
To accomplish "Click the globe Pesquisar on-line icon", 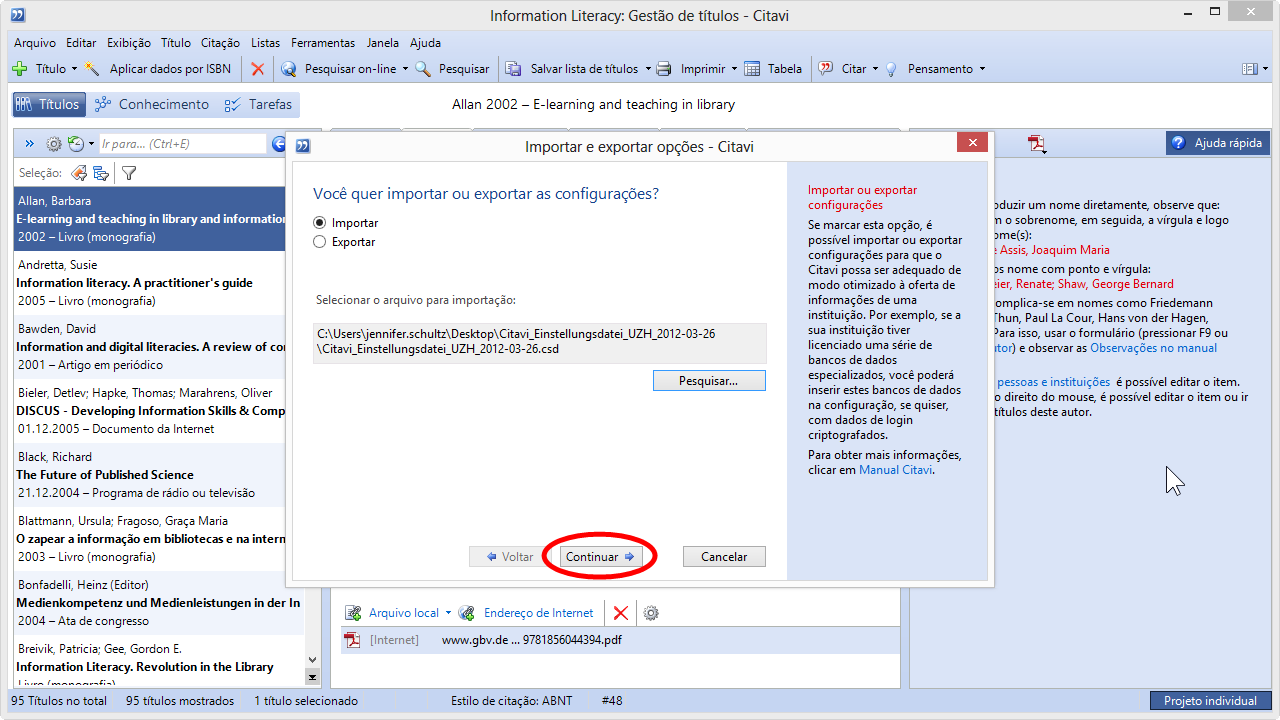I will pos(289,69).
